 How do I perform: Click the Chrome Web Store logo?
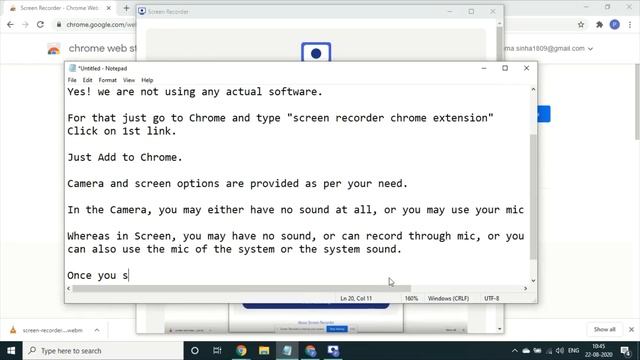pos(54,49)
